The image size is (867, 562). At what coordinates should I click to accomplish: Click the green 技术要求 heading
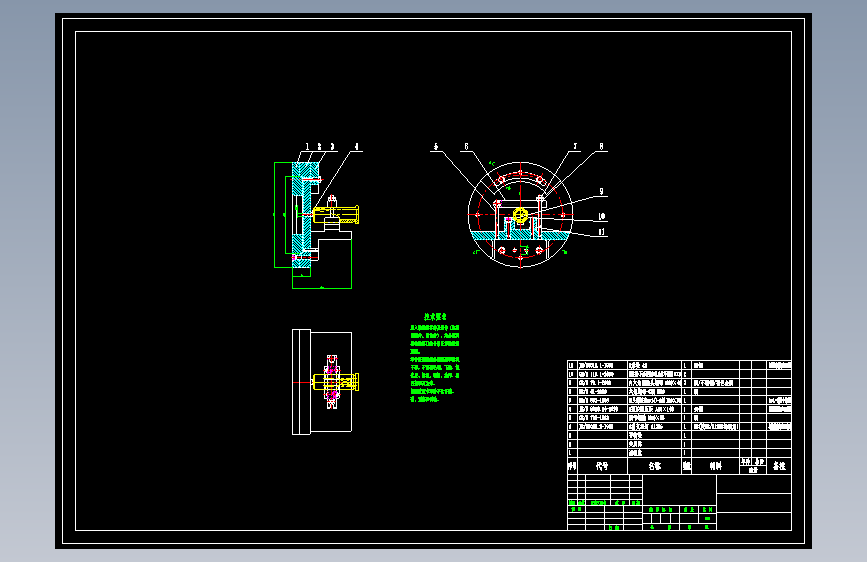coord(435,317)
